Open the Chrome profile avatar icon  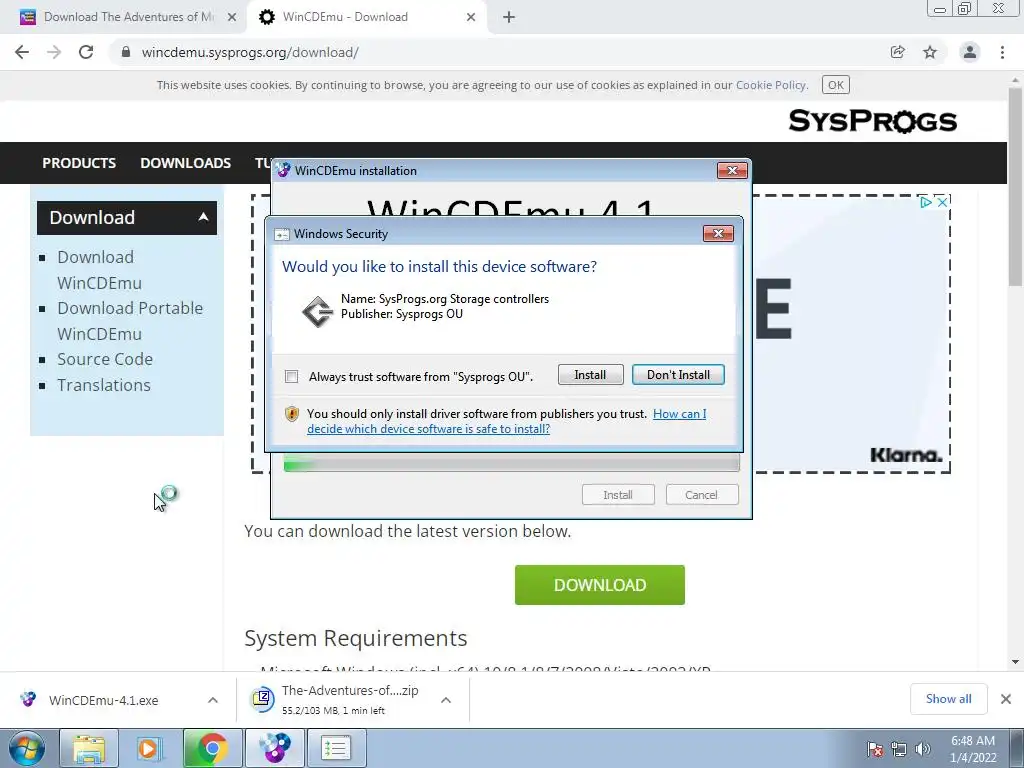(x=970, y=52)
